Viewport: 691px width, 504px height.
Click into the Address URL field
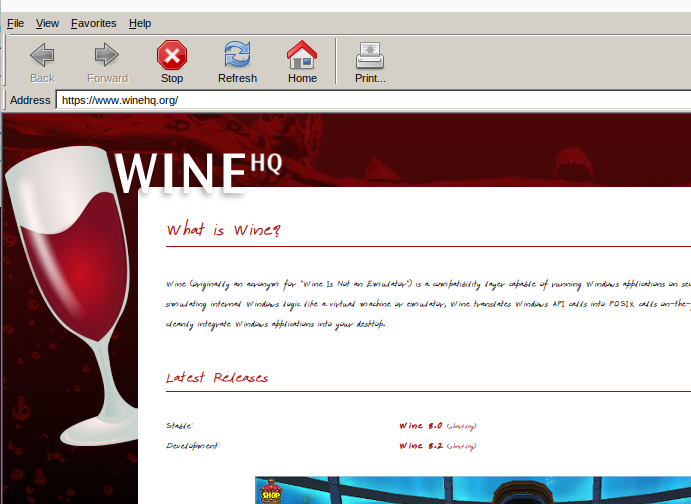(x=374, y=100)
